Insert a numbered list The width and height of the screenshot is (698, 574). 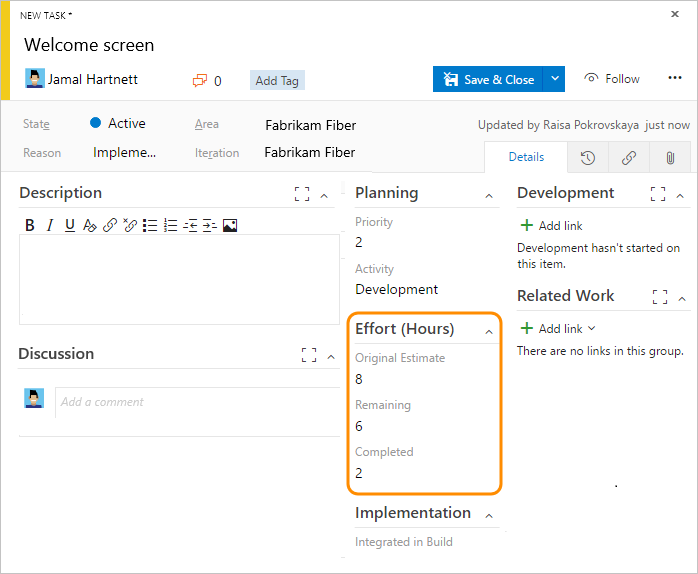click(x=170, y=225)
